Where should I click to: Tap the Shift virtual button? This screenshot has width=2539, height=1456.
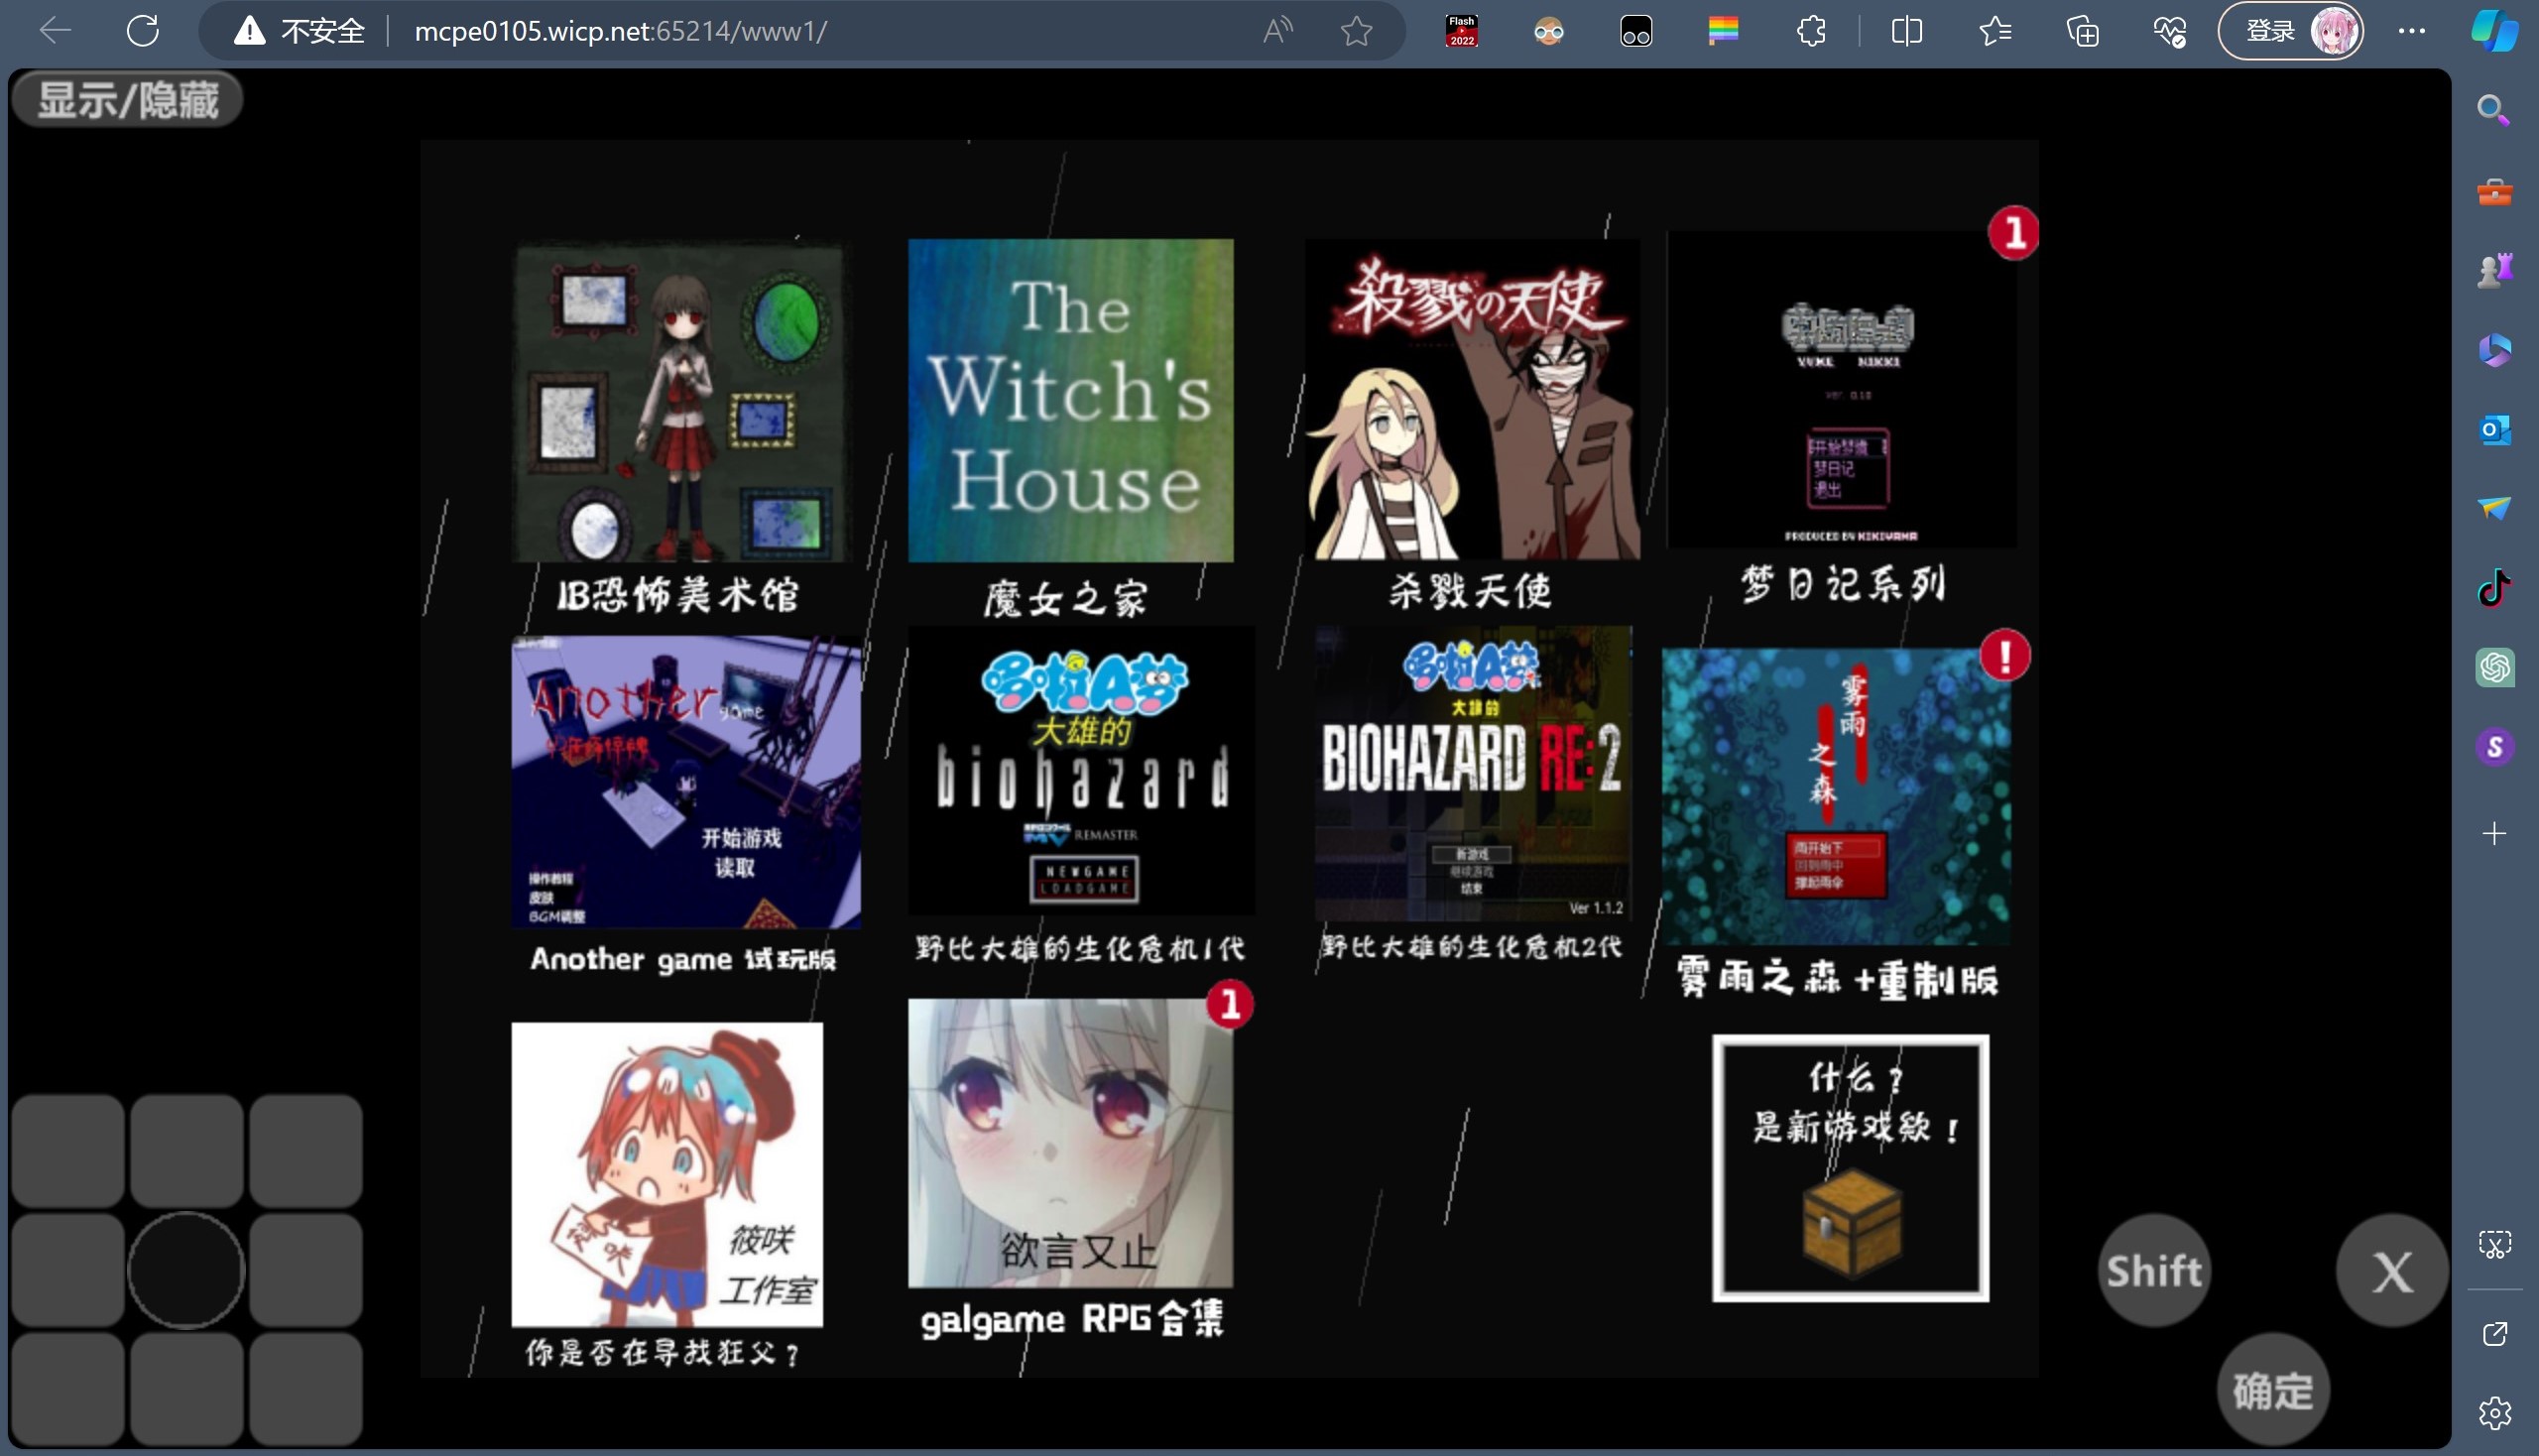click(2153, 1271)
